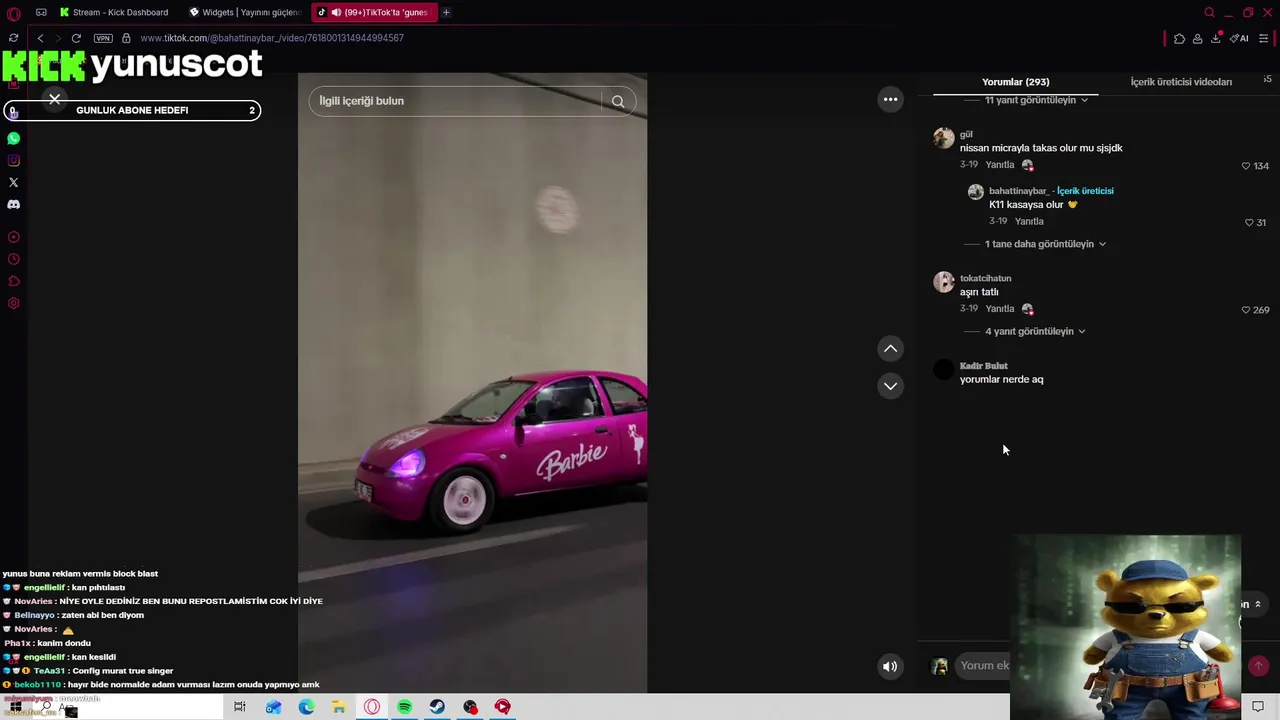1280x720 pixels.
Task: Click the 'Yorum ekle' comment field
Action: click(984, 666)
